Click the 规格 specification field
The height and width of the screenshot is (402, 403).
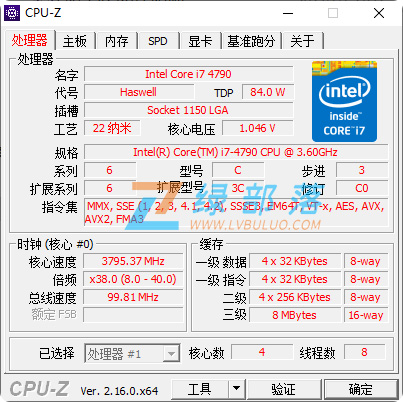(236, 152)
